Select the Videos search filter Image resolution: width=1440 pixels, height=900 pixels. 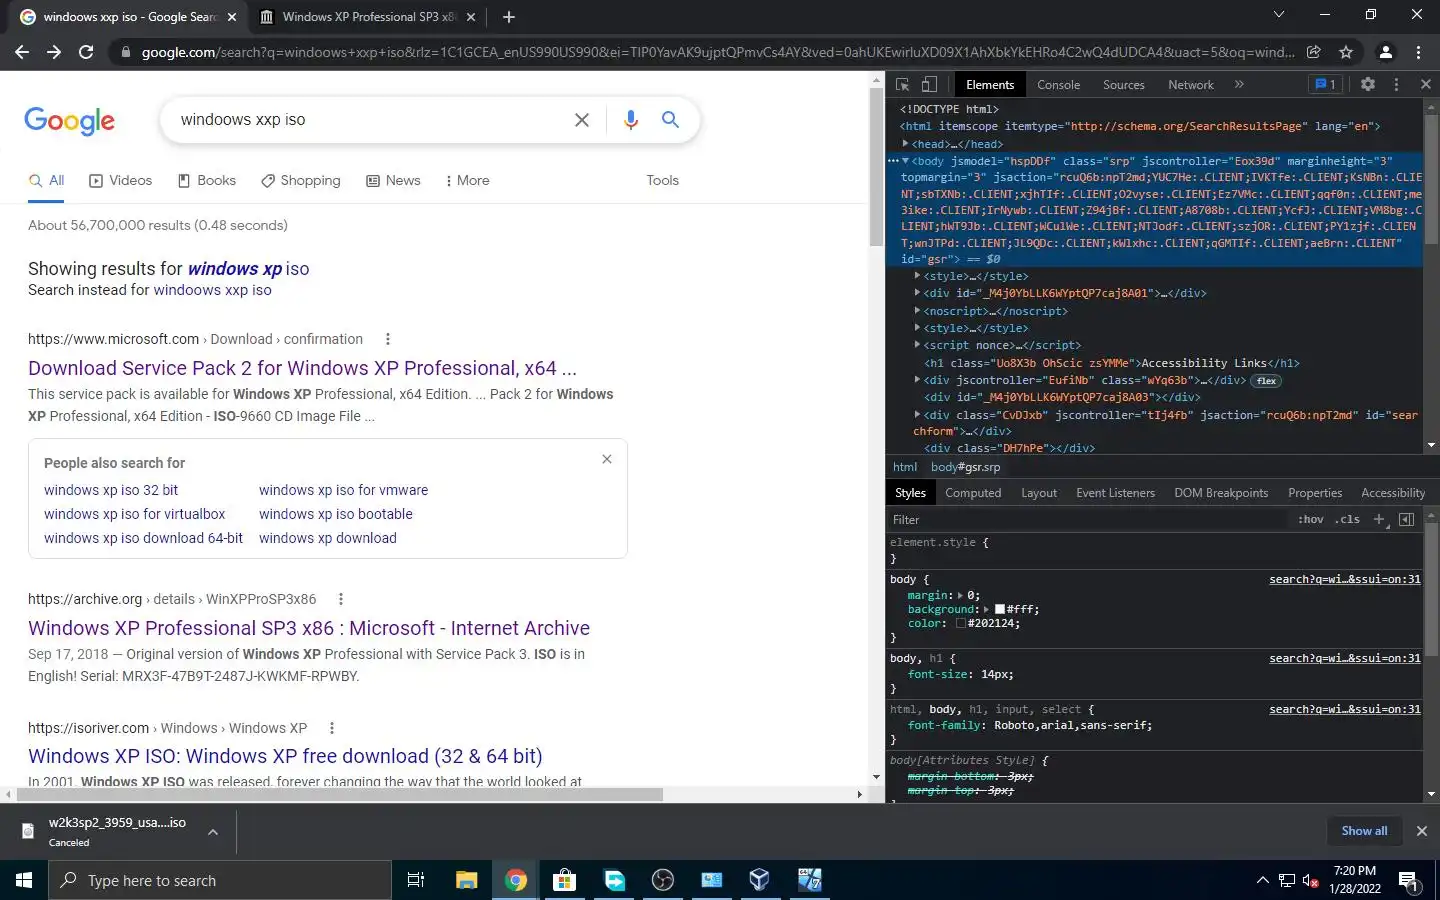[121, 180]
